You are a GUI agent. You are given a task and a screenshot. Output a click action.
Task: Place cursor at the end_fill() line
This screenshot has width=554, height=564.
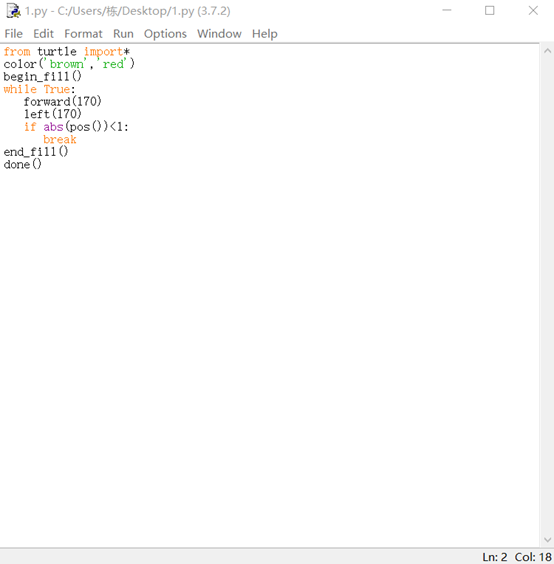click(36, 152)
